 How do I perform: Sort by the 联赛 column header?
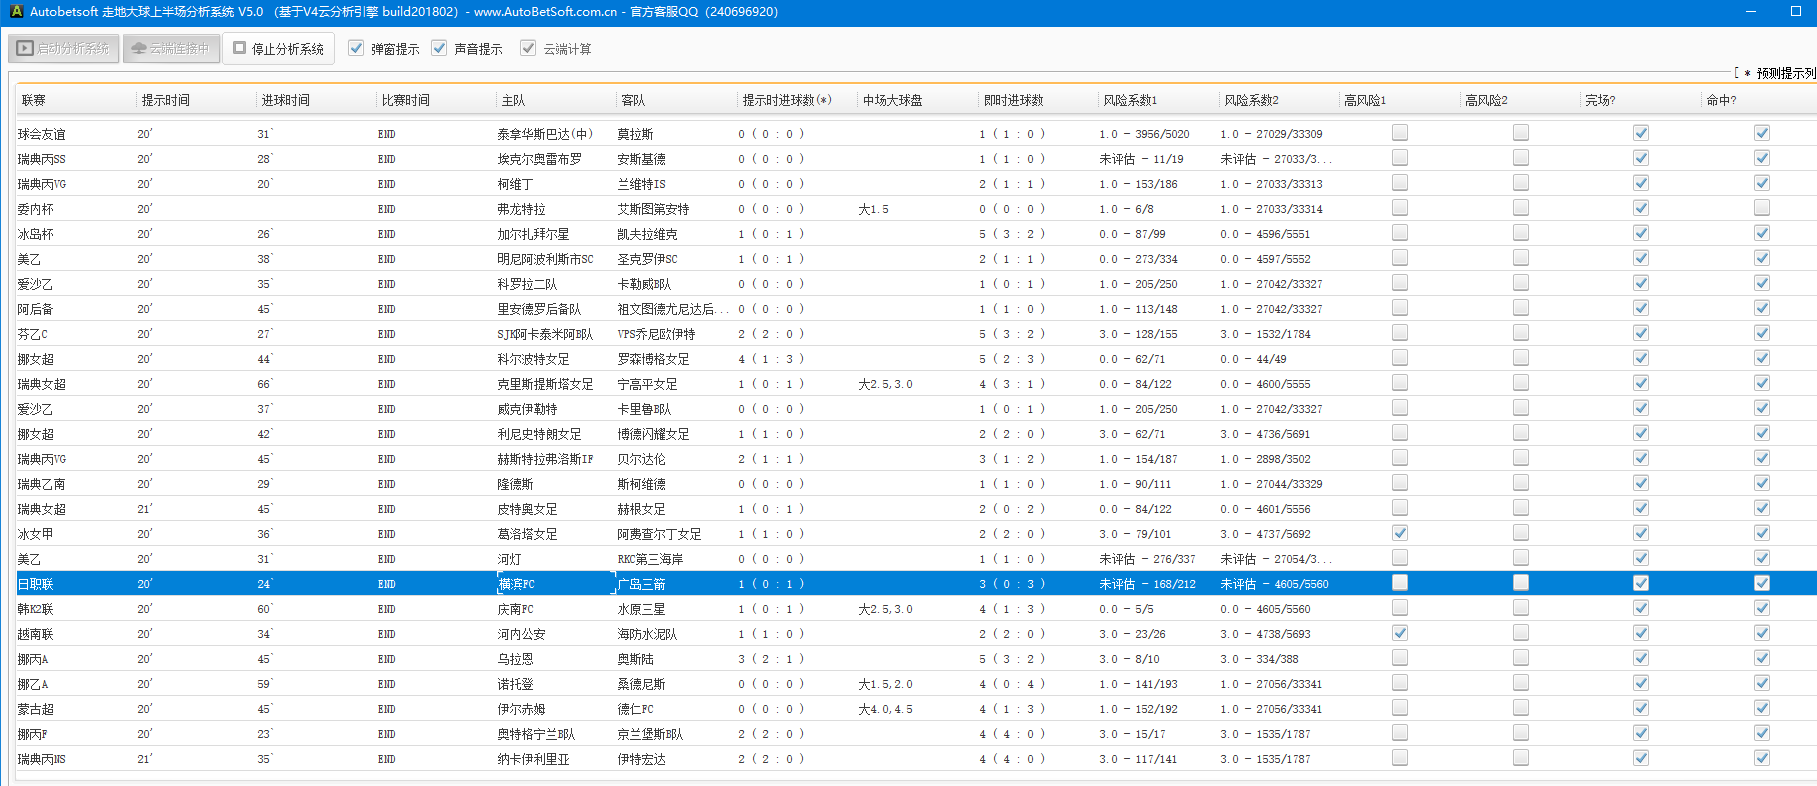pyautogui.click(x=34, y=100)
